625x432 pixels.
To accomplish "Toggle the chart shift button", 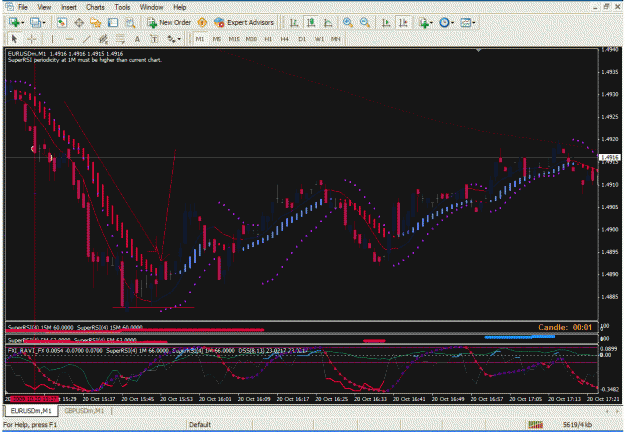I will tap(403, 23).
